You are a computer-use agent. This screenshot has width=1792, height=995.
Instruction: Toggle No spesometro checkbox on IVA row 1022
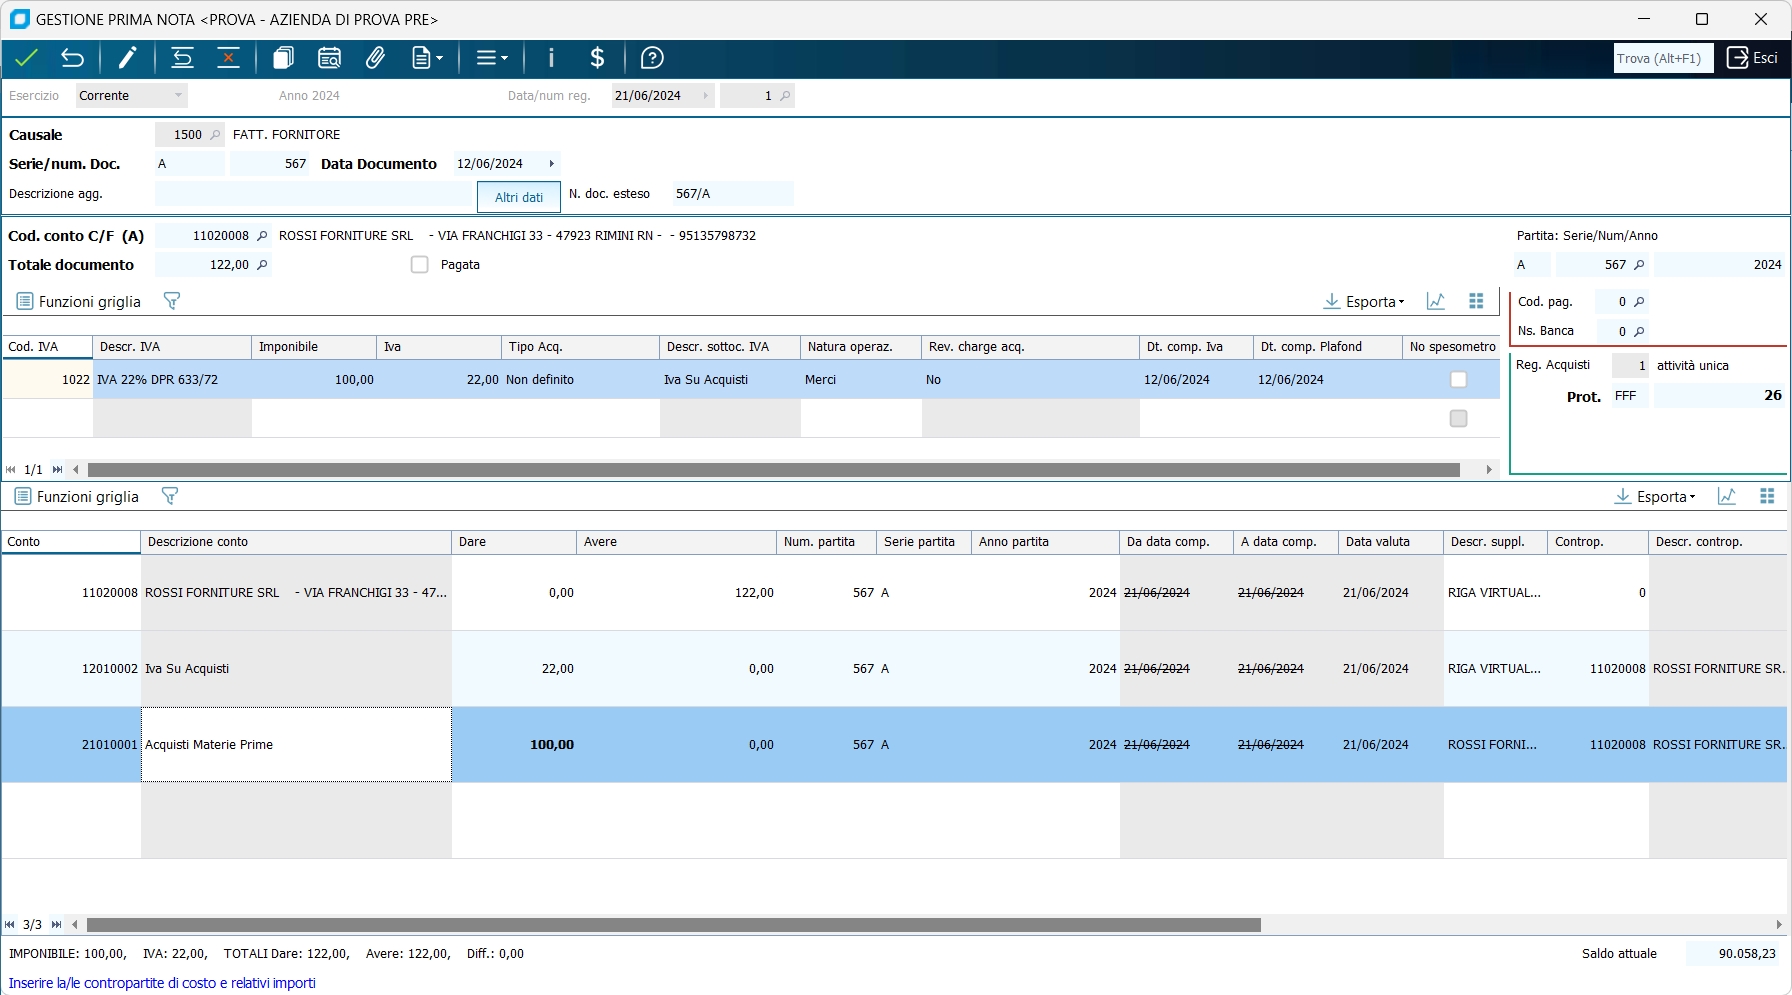1458,380
